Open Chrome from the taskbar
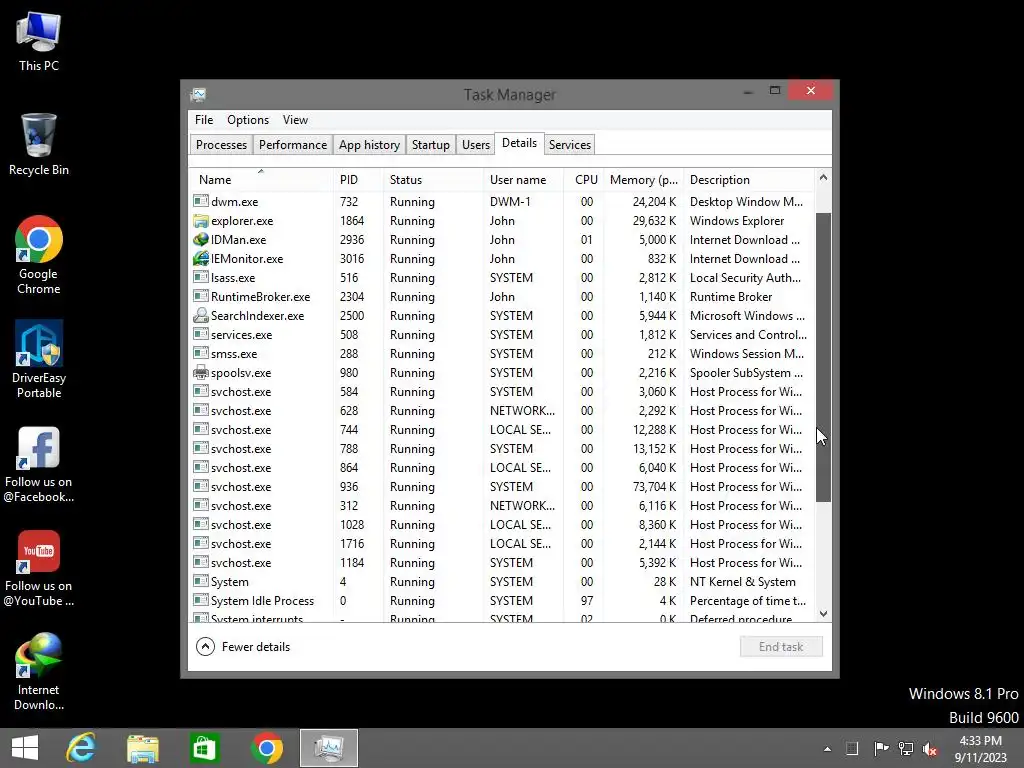This screenshot has height=768, width=1024. [x=266, y=748]
